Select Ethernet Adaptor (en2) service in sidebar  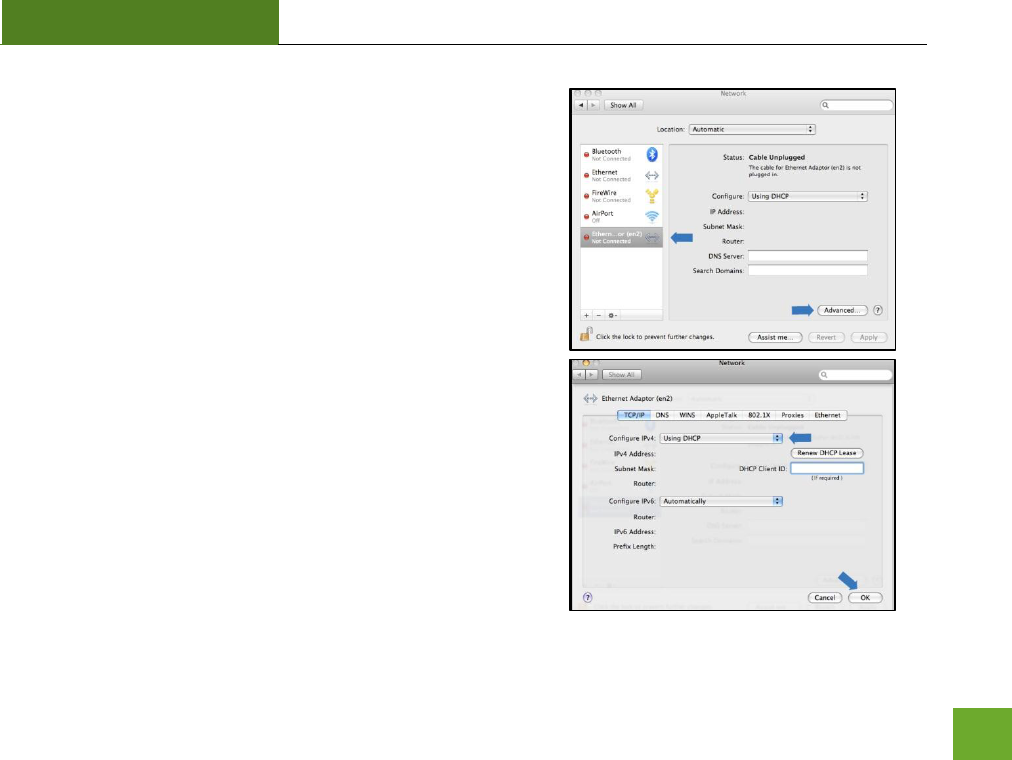tap(622, 237)
